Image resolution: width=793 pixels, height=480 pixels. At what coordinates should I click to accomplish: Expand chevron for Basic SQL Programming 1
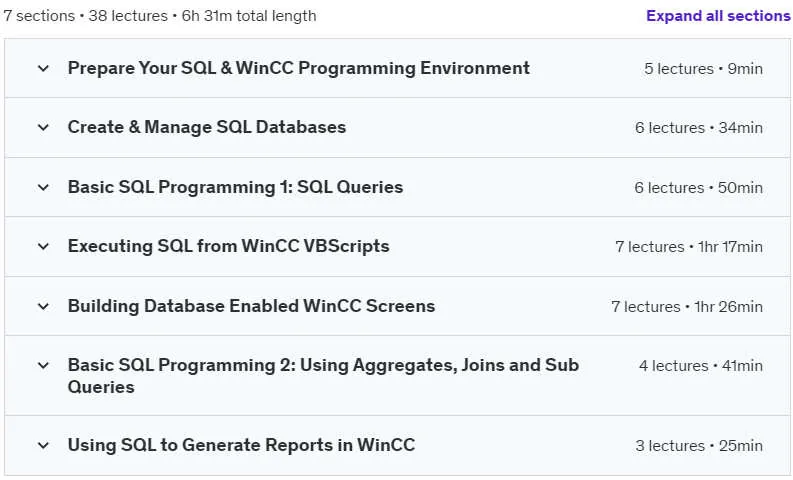43,187
